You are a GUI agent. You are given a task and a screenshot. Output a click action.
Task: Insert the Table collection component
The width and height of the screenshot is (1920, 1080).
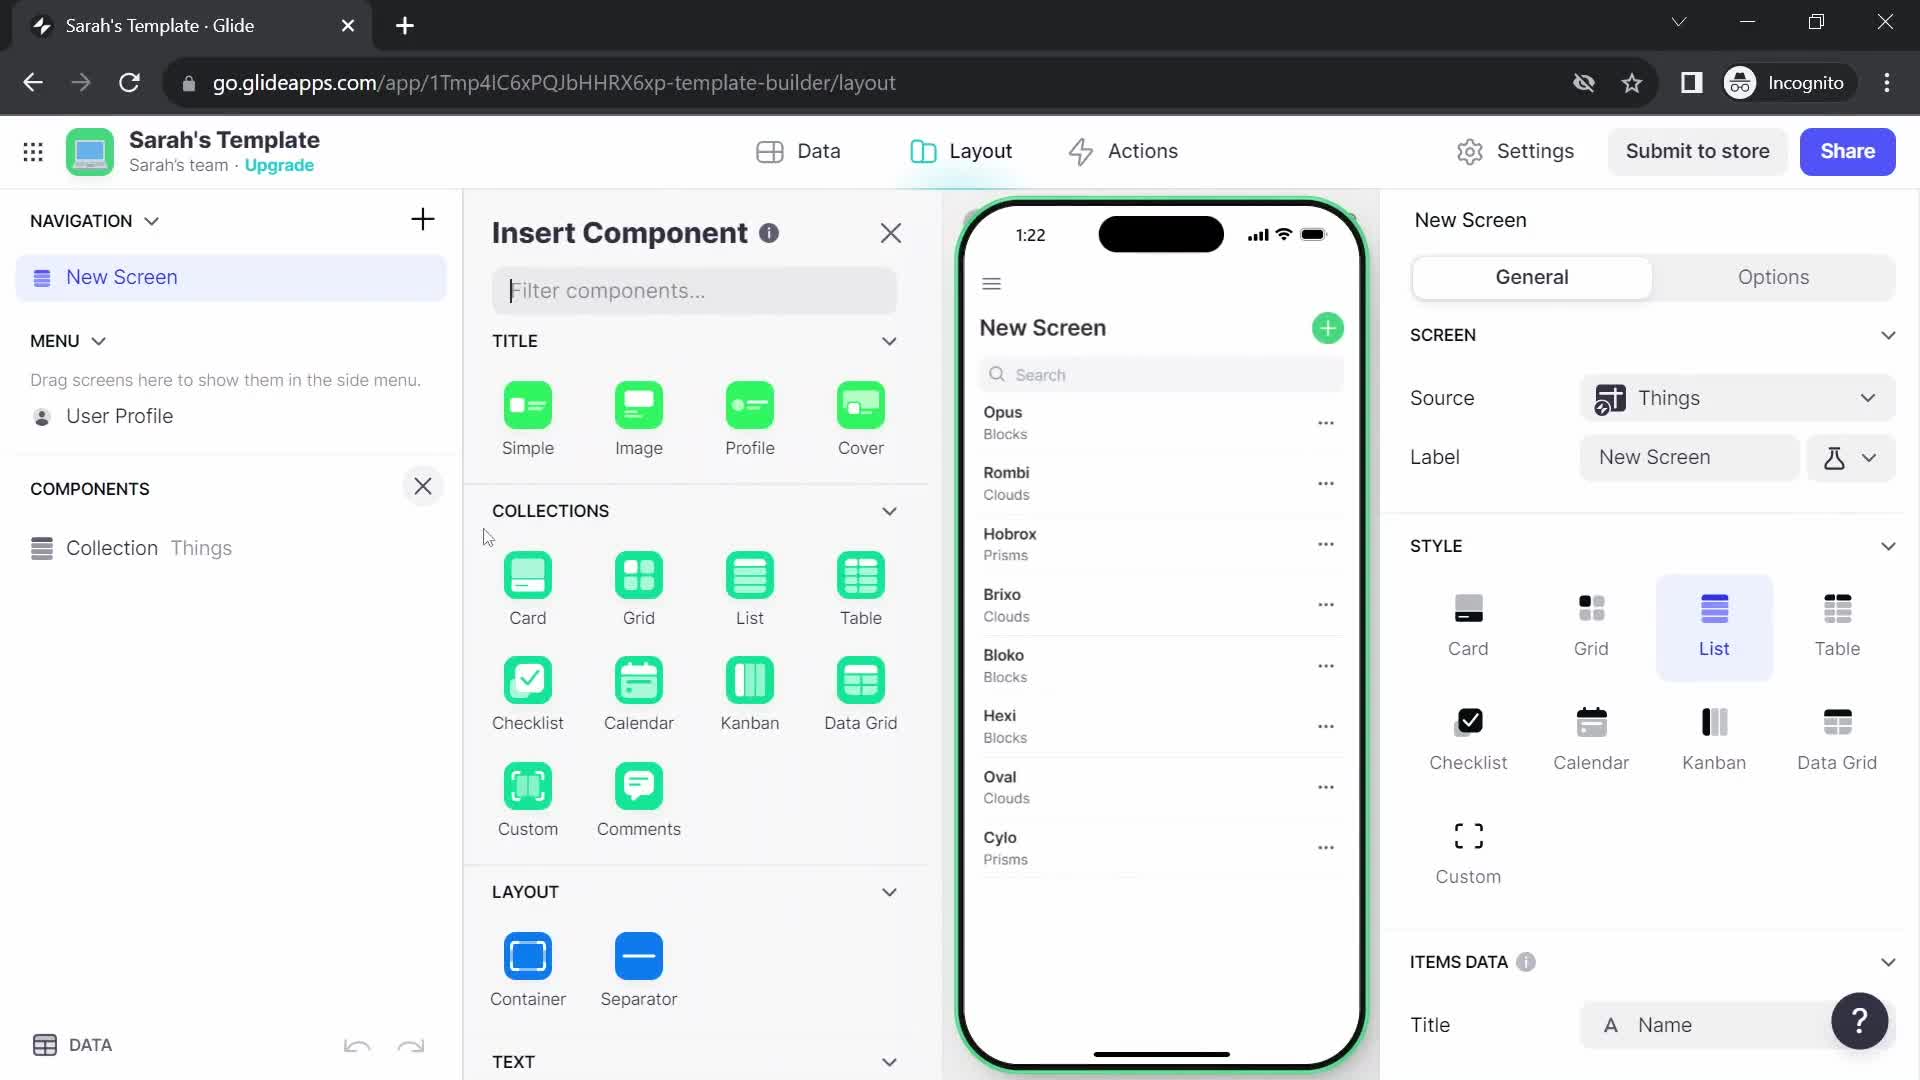(861, 589)
